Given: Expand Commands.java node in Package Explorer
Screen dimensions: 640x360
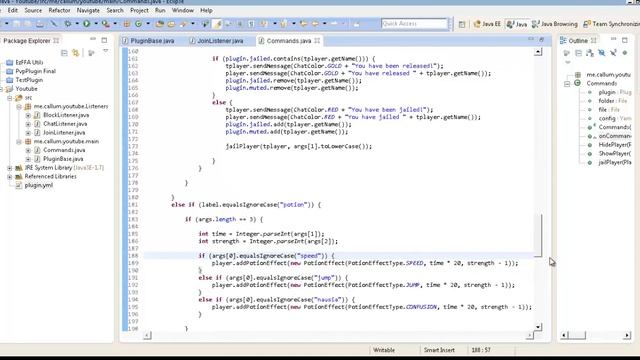Looking at the screenshot, I should 28,150.
